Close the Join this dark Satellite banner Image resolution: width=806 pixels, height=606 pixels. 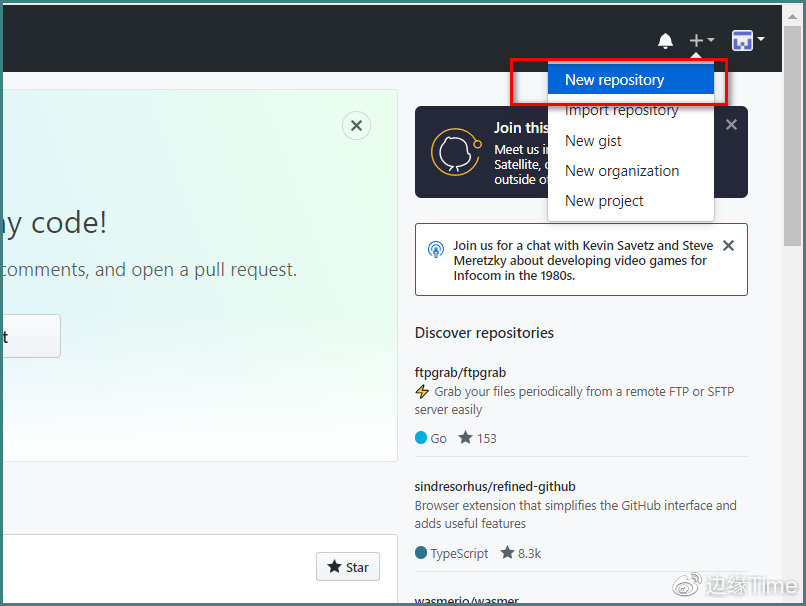pyautogui.click(x=731, y=124)
